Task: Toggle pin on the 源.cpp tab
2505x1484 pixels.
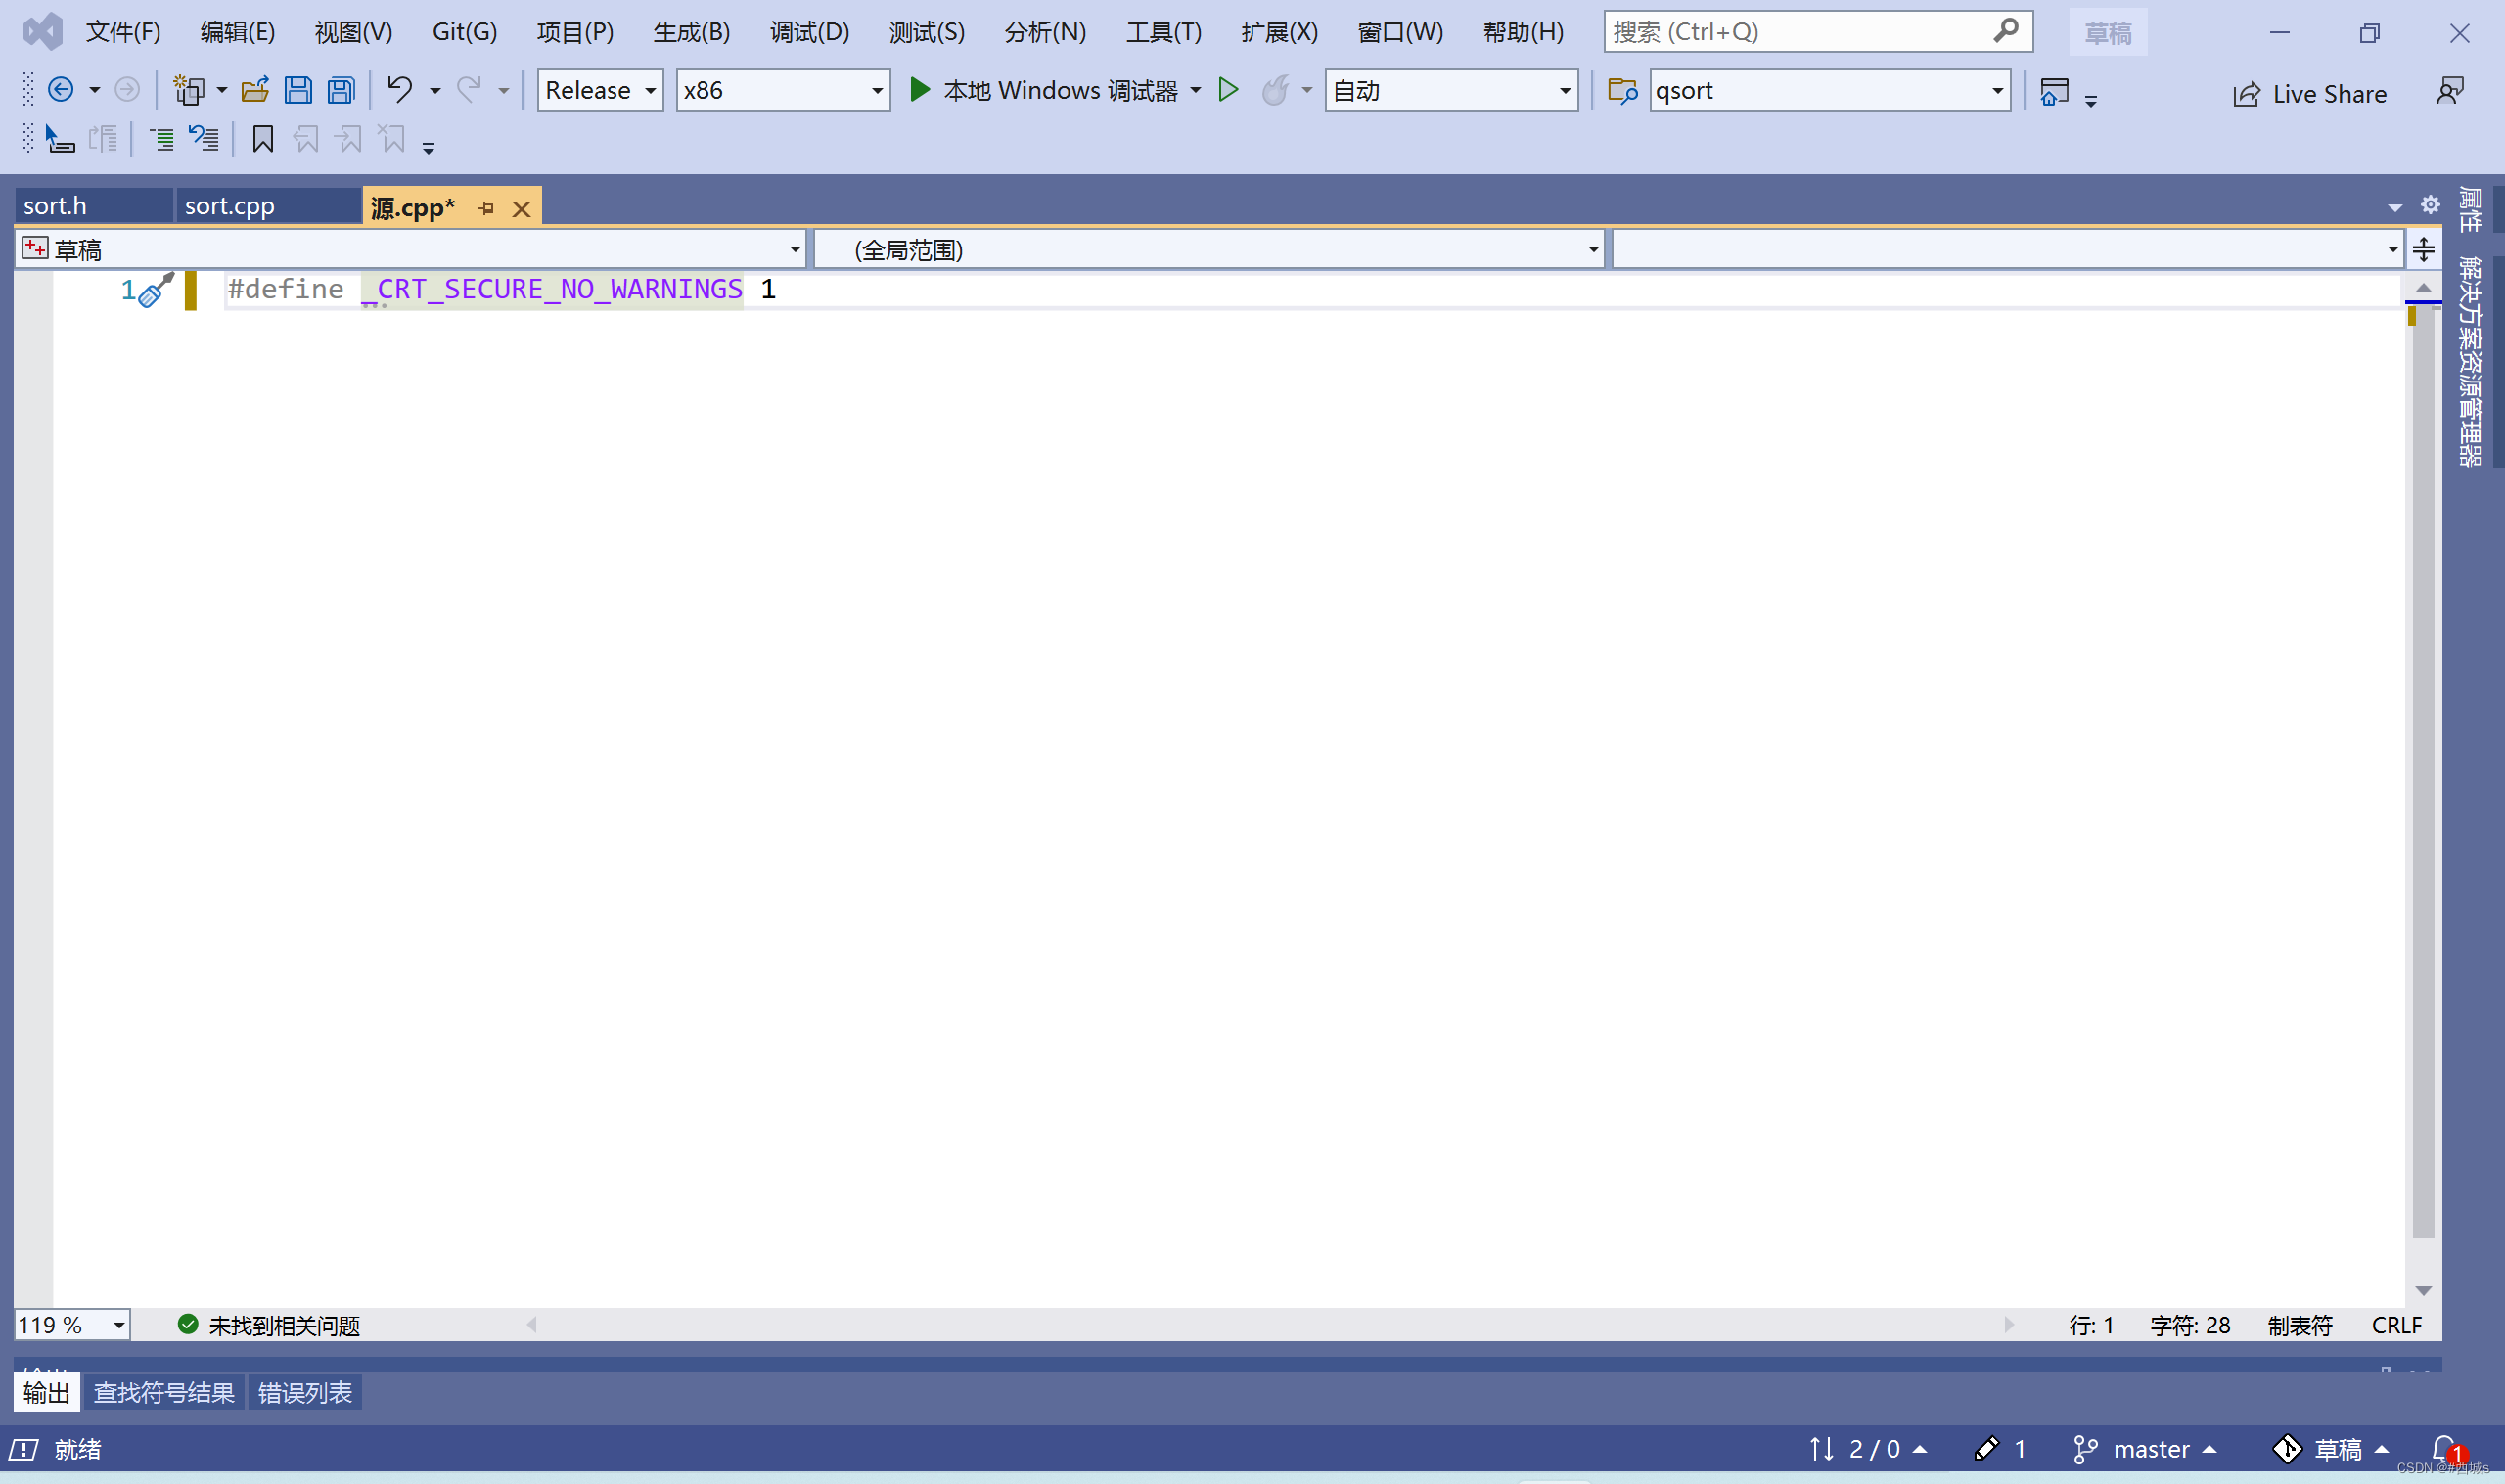Action: pos(486,208)
